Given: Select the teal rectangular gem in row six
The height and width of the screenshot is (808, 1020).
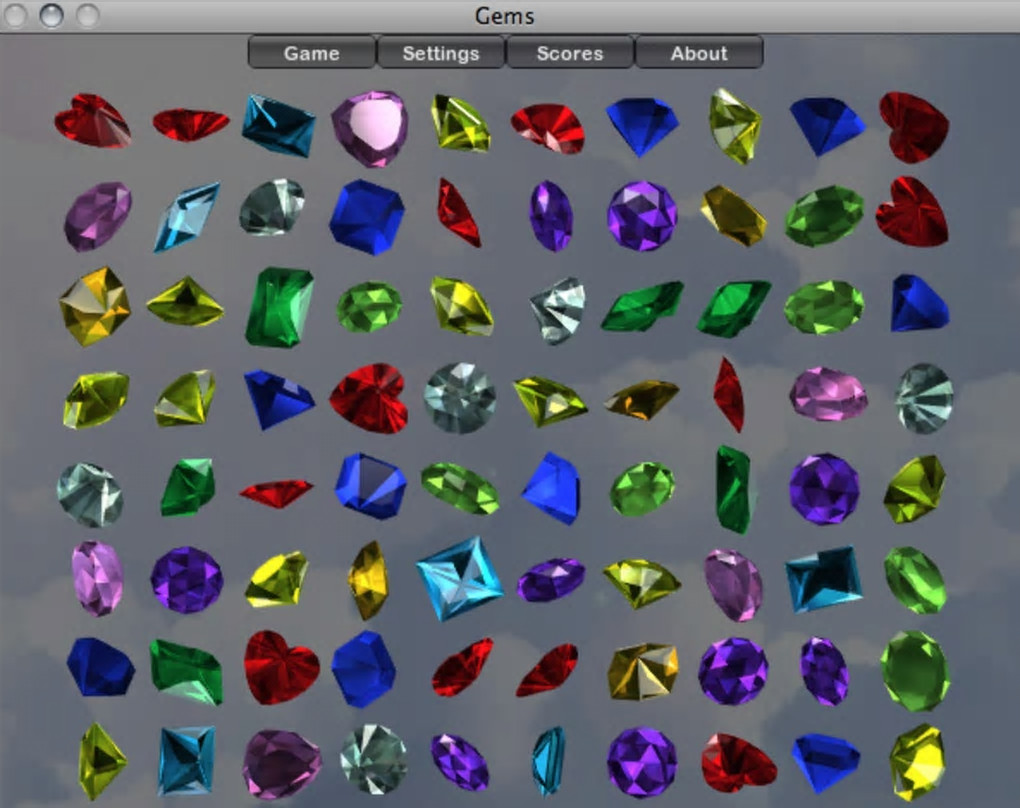Looking at the screenshot, I should pos(824,579).
